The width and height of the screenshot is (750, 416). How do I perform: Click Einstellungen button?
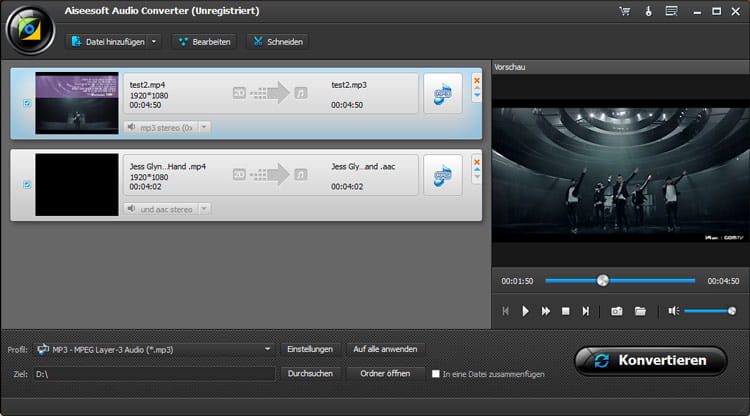click(x=310, y=350)
